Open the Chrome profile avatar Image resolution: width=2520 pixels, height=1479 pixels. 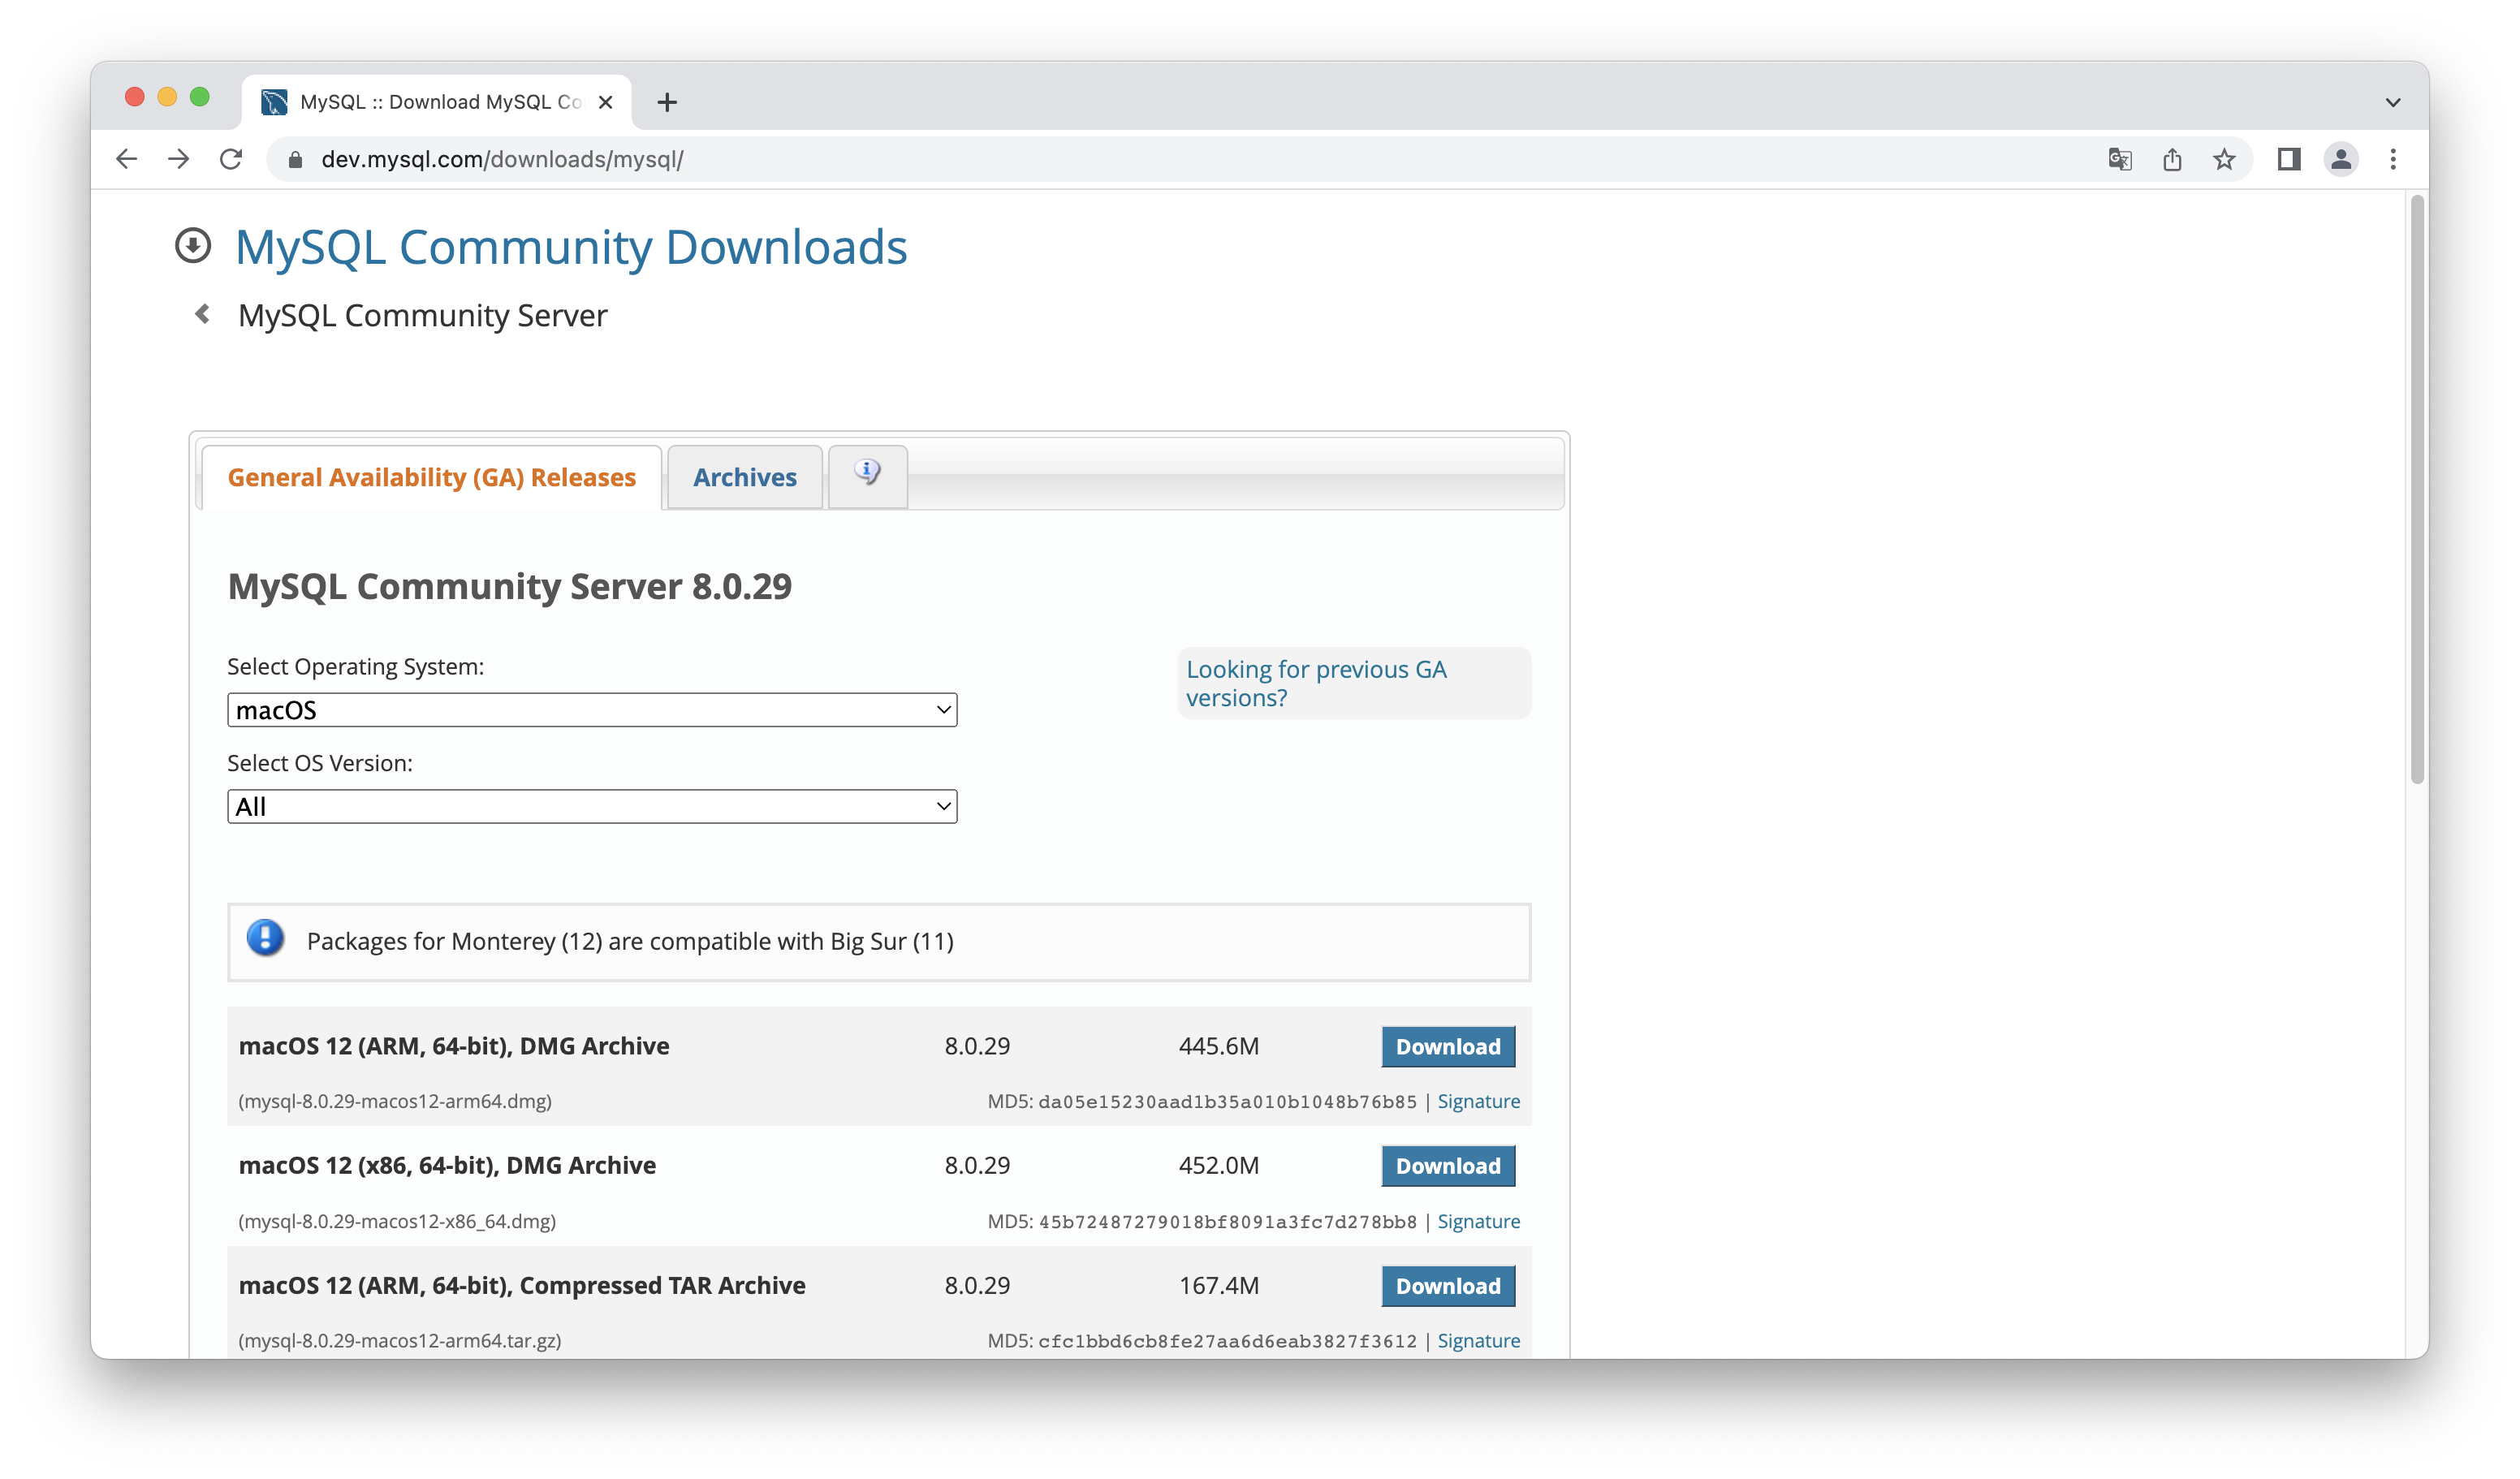click(x=2341, y=159)
